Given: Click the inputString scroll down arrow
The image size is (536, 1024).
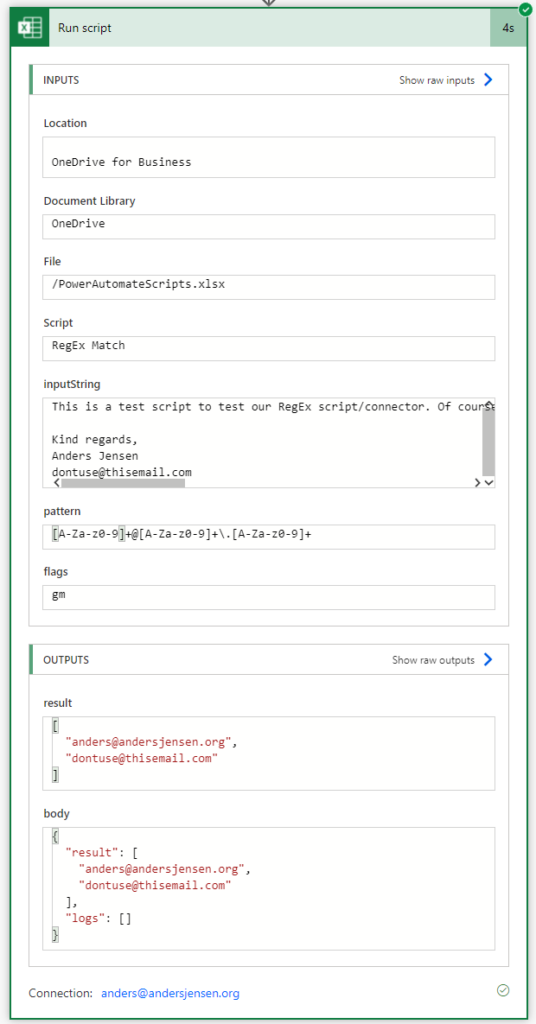Looking at the screenshot, I should coord(489,483).
